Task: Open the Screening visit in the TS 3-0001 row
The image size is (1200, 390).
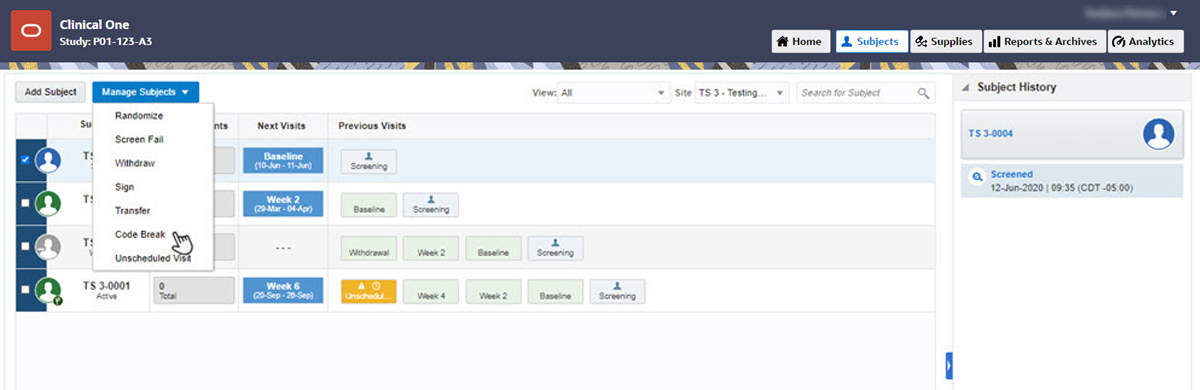Action: [617, 291]
